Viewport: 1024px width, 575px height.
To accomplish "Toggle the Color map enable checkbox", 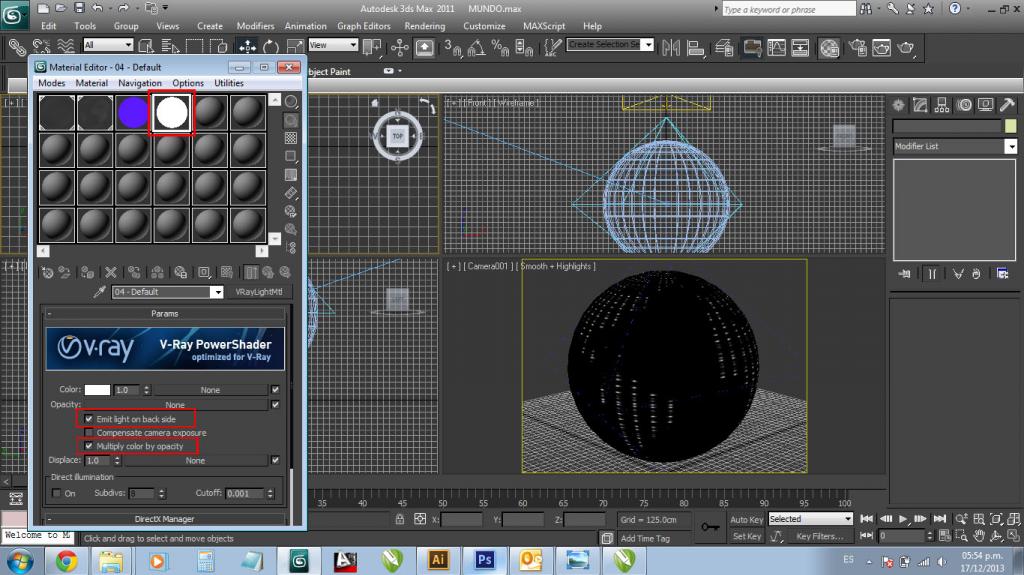I will (x=275, y=389).
